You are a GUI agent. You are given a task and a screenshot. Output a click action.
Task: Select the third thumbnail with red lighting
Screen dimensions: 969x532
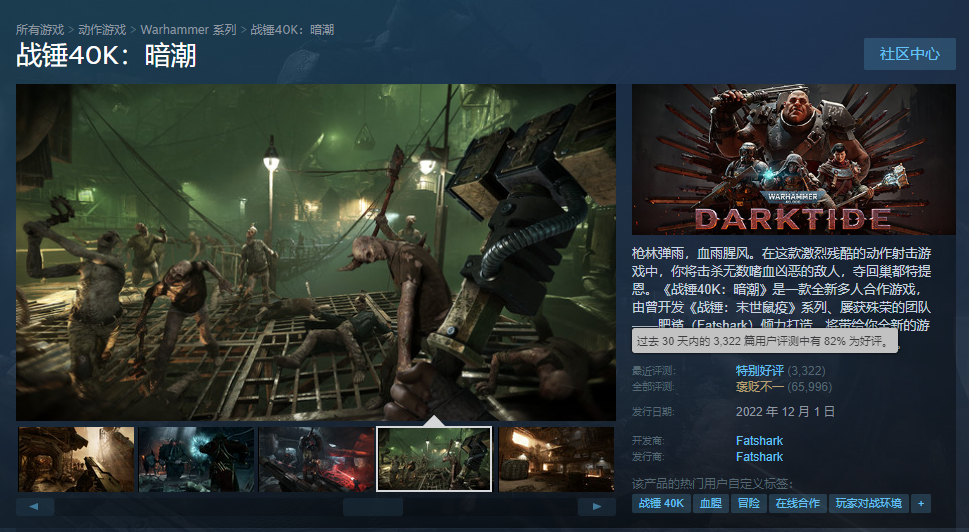316,459
